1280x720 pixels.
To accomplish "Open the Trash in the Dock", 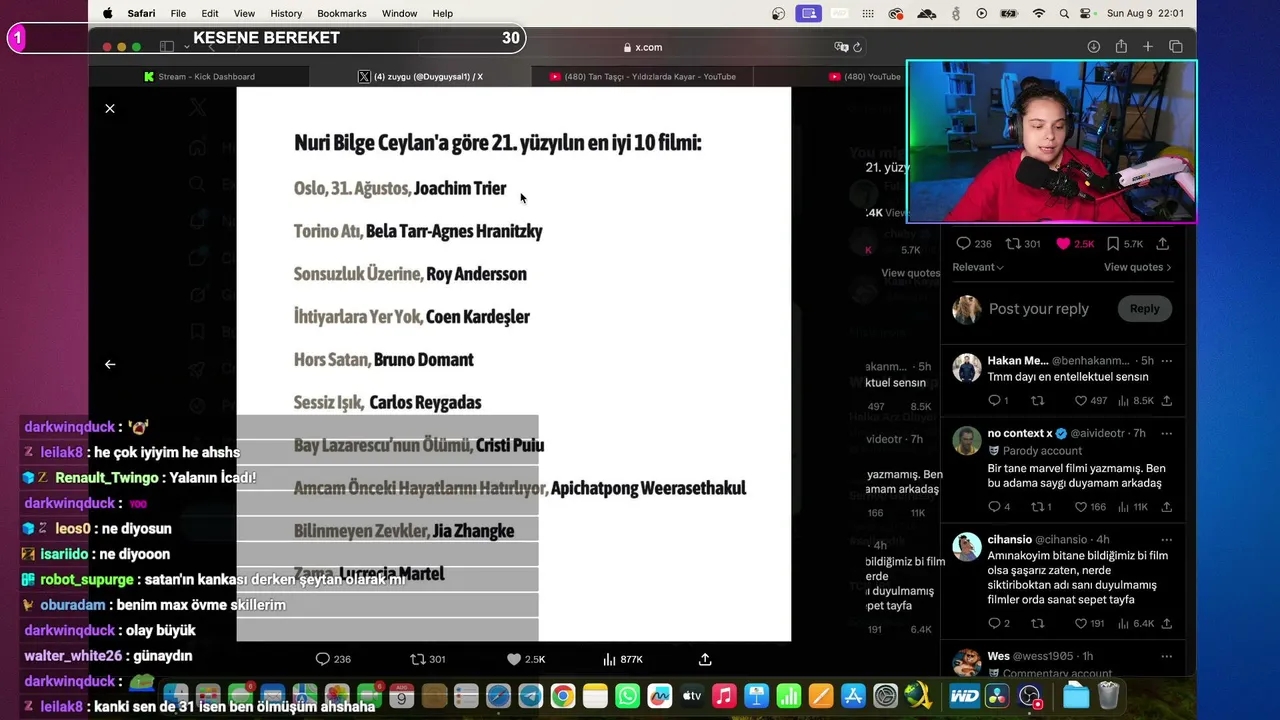I will tap(1108, 696).
